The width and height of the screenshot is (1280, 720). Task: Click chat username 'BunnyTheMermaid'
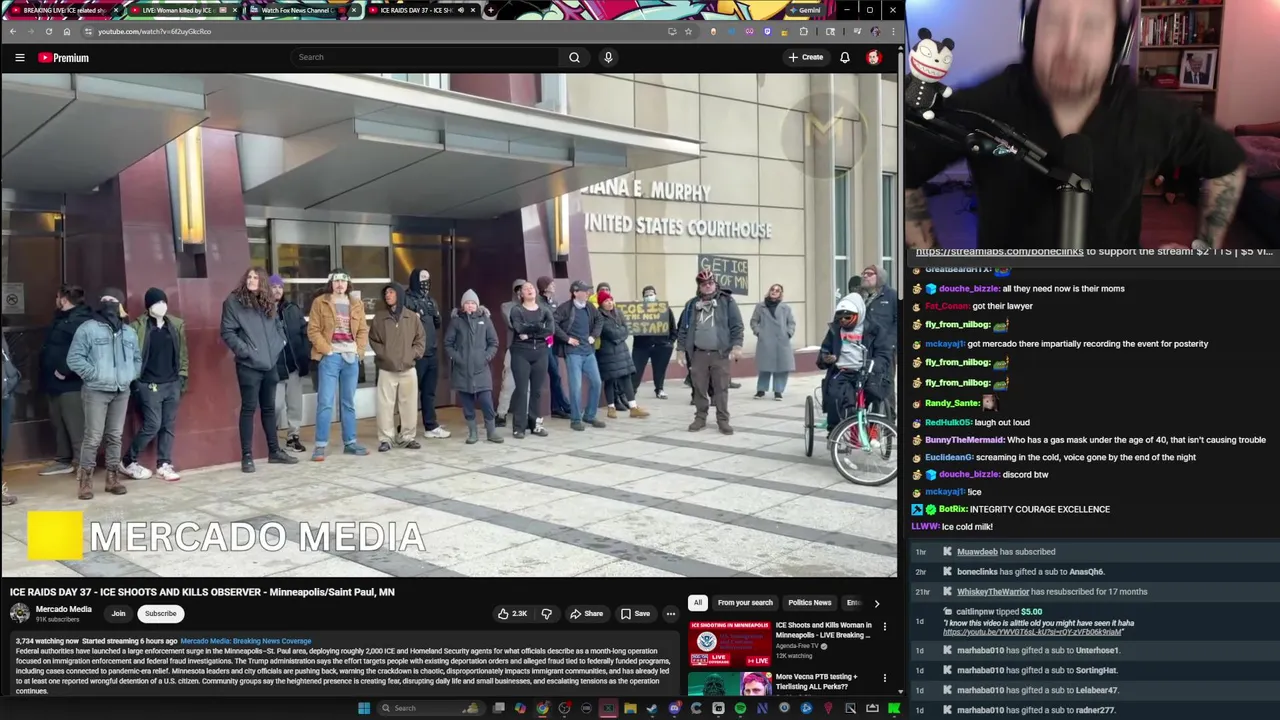(x=963, y=440)
